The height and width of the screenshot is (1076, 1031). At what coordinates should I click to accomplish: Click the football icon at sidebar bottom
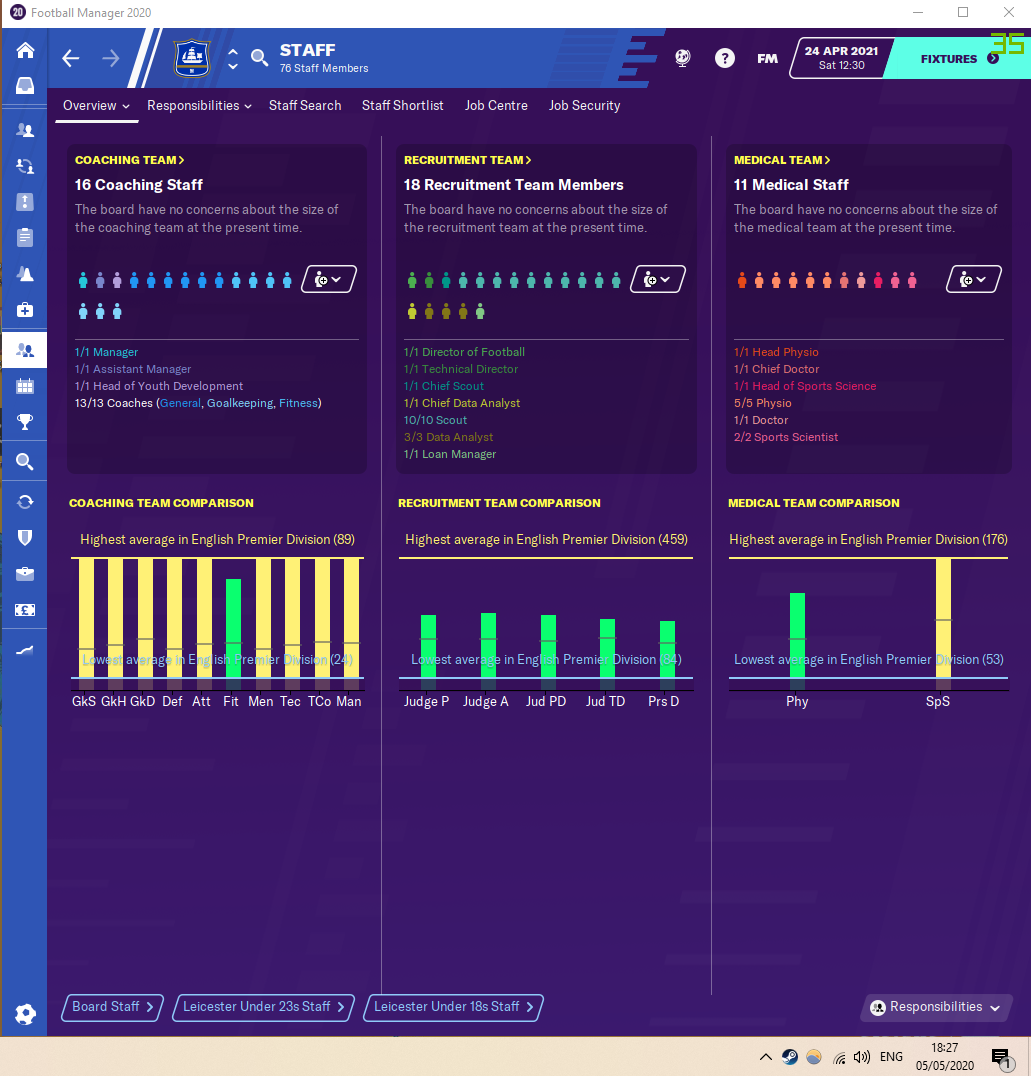25,1014
